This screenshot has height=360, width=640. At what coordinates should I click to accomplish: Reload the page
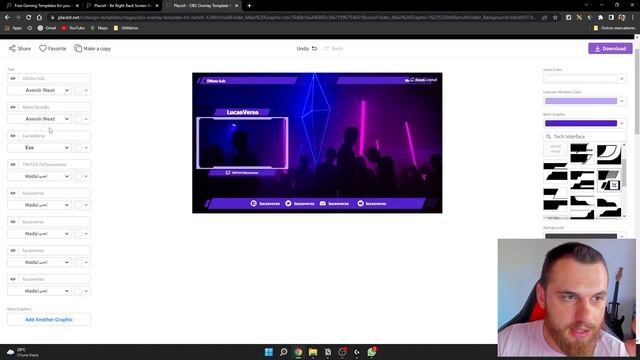point(29,18)
